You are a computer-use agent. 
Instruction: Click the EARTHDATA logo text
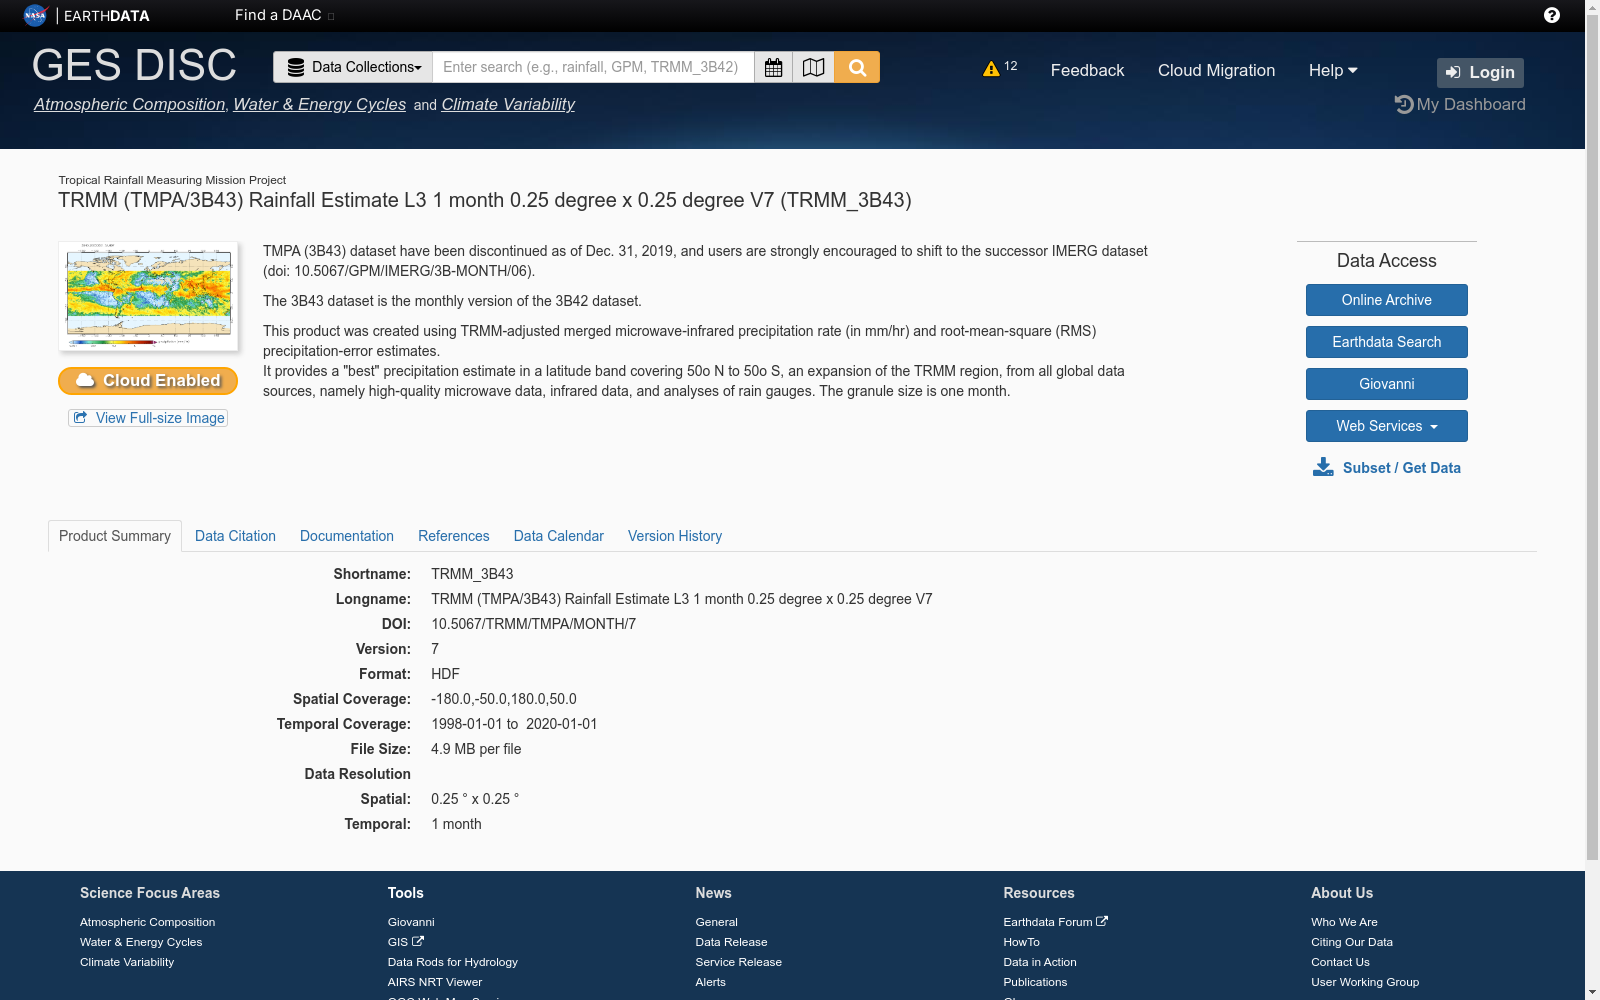107,16
